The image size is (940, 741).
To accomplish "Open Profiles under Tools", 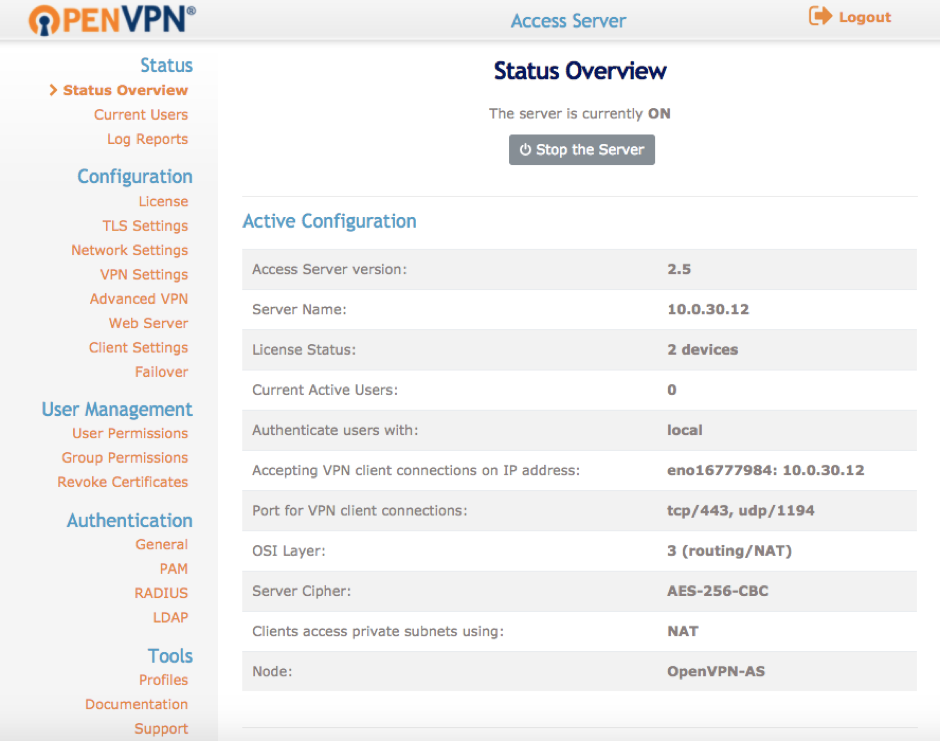I will click(163, 680).
